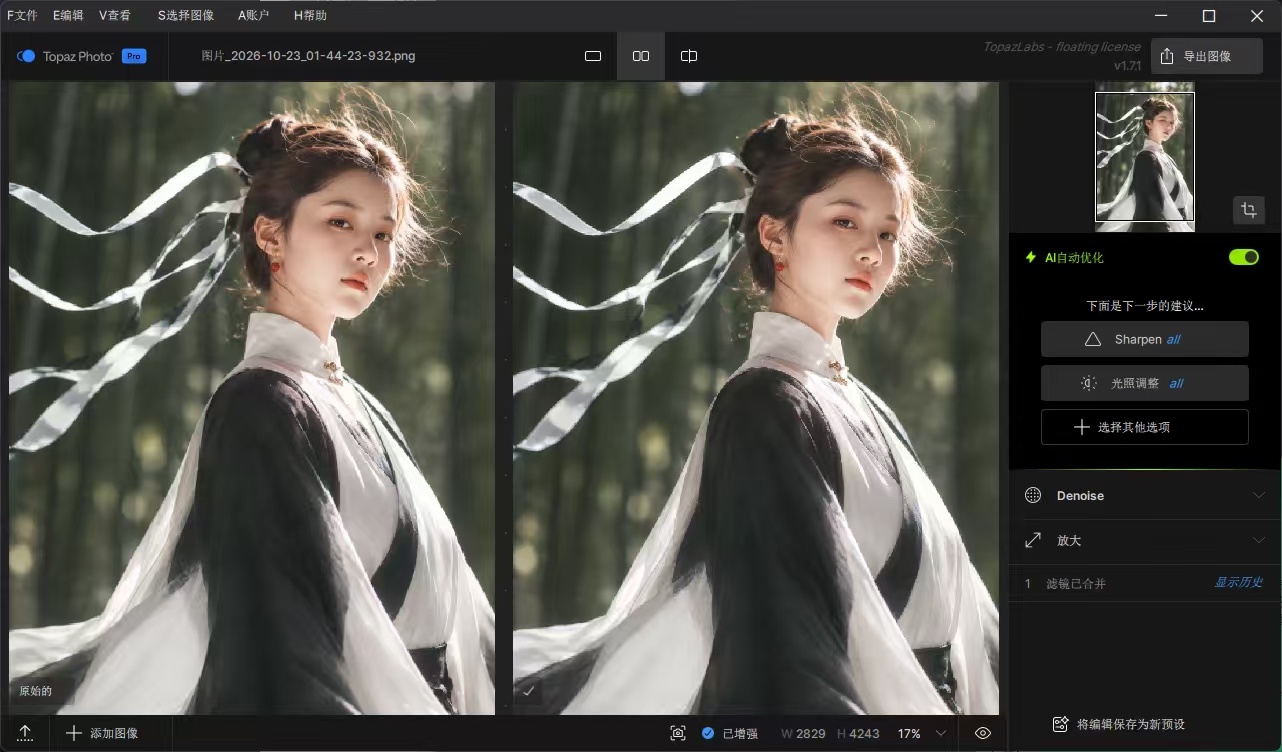
Task: Open the crop tool
Action: [1248, 210]
